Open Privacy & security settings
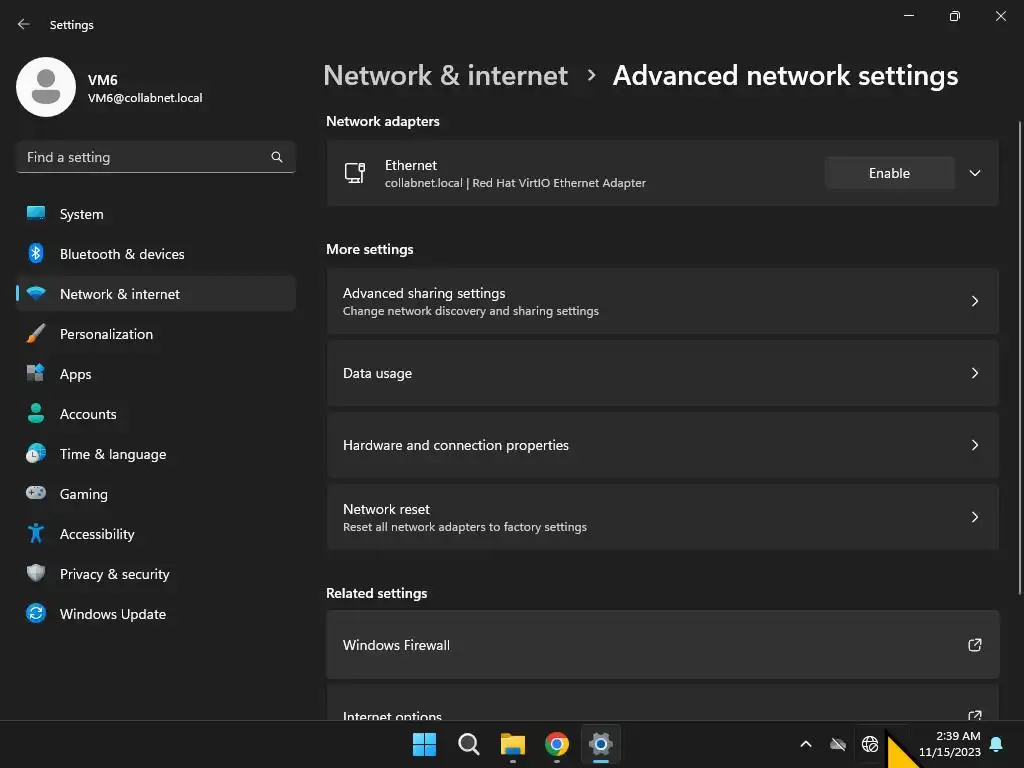Screen dimensions: 1024x768 tap(114, 574)
